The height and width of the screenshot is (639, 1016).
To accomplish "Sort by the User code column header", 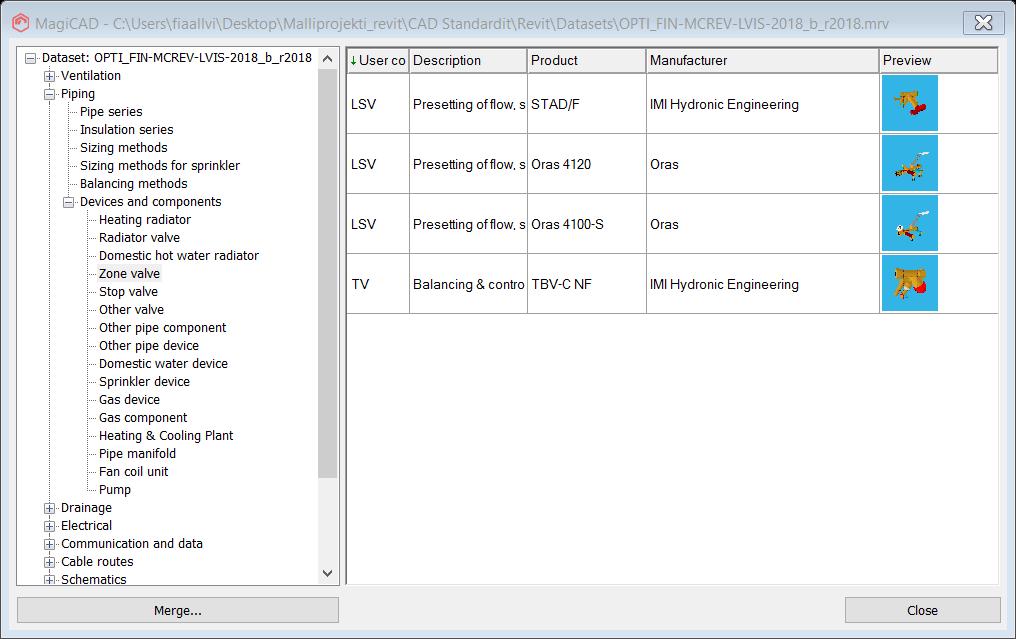I will click(378, 60).
